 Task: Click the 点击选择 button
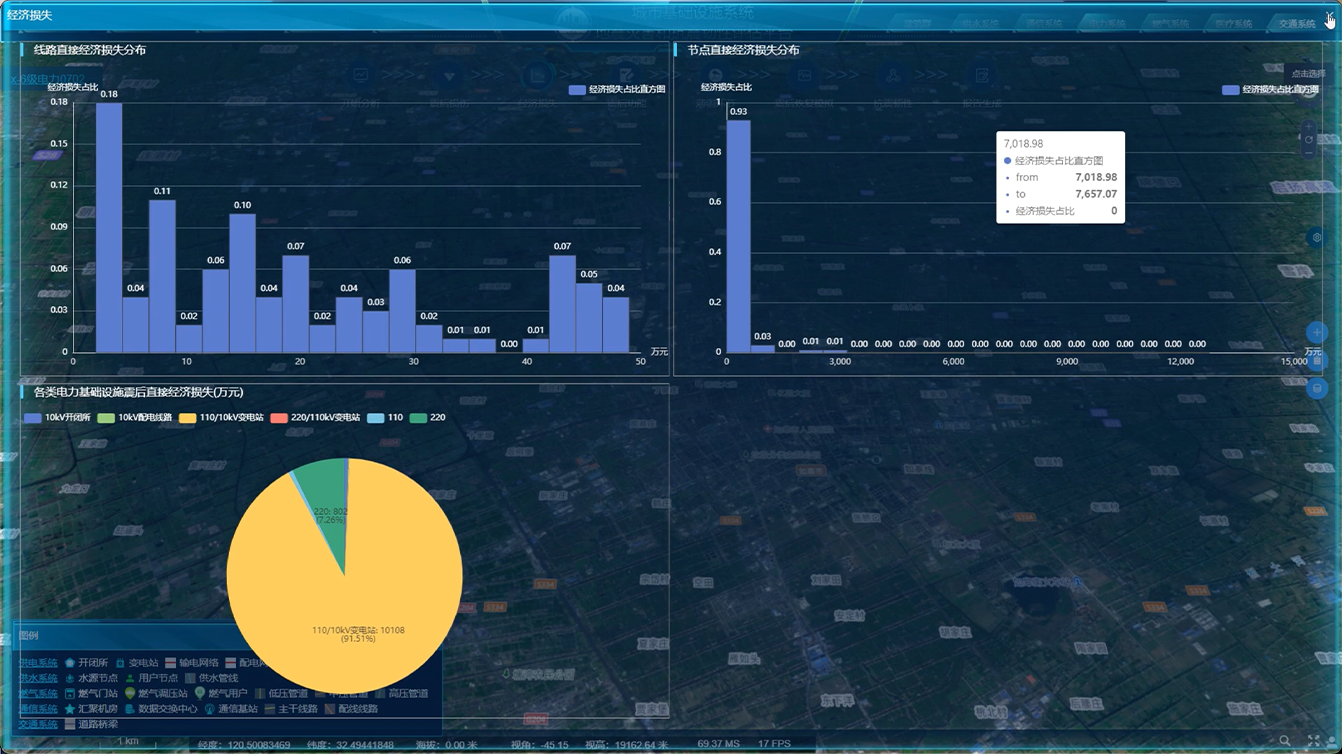[x=1307, y=73]
